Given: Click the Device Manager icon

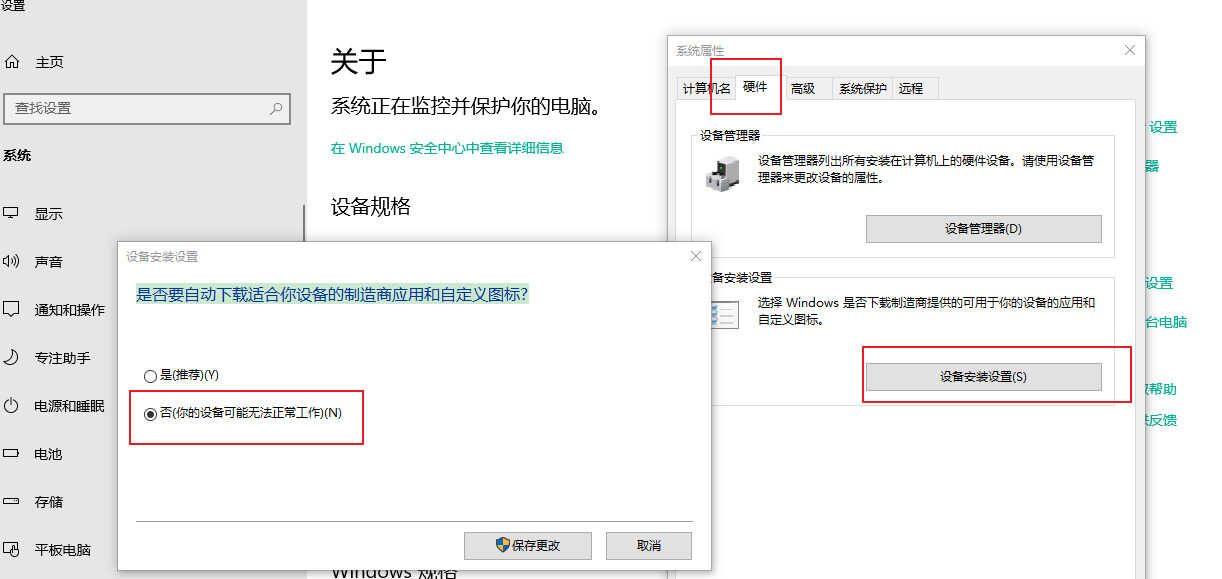Looking at the screenshot, I should [x=721, y=172].
